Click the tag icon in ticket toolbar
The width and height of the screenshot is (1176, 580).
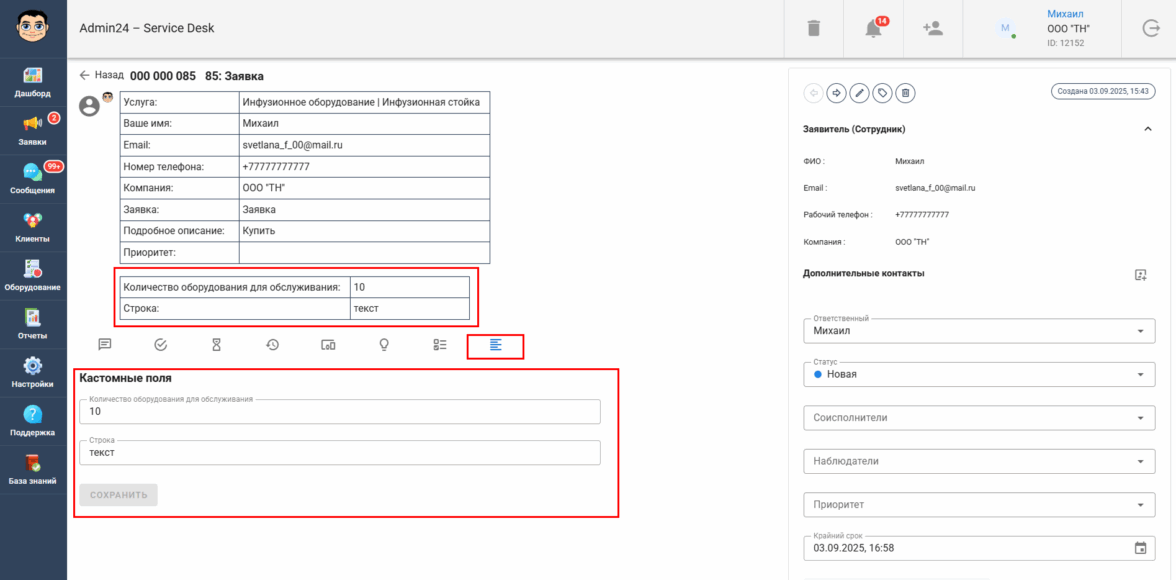tap(882, 93)
